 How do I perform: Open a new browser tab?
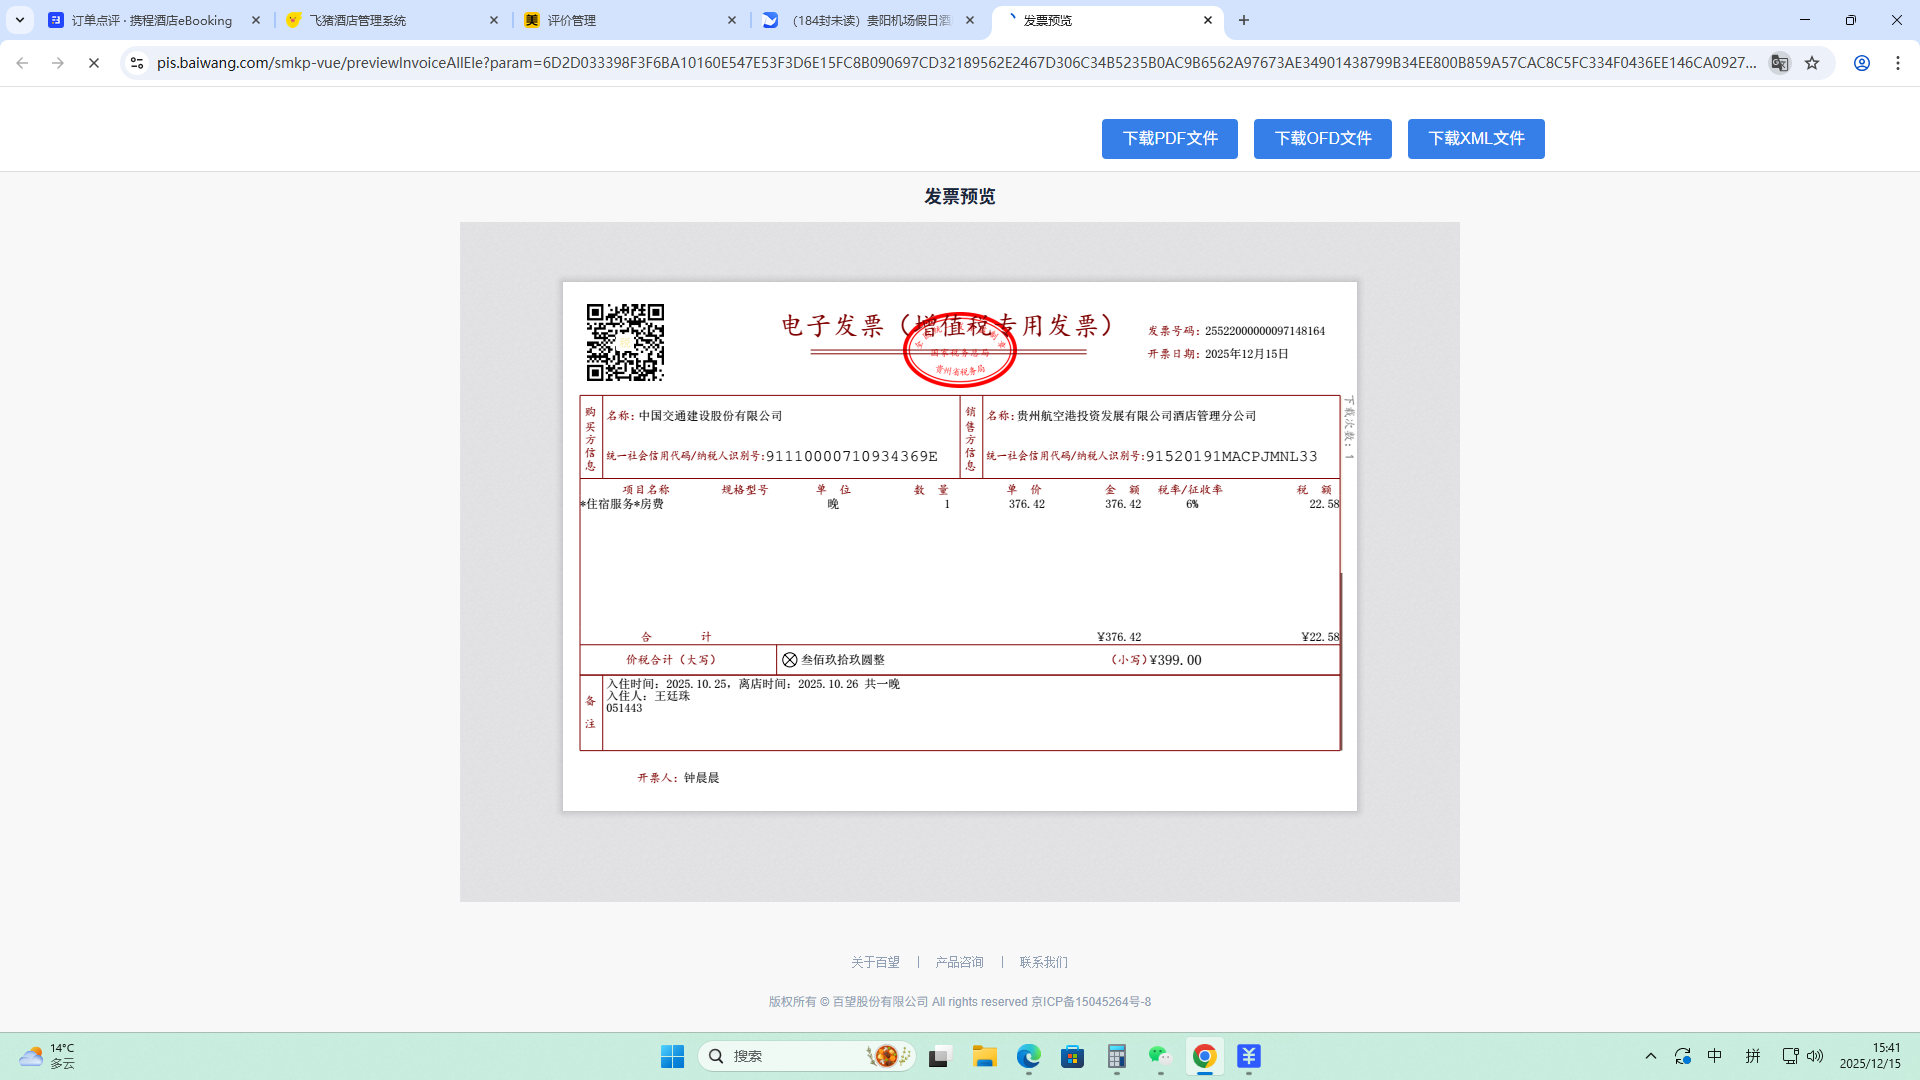1243,20
